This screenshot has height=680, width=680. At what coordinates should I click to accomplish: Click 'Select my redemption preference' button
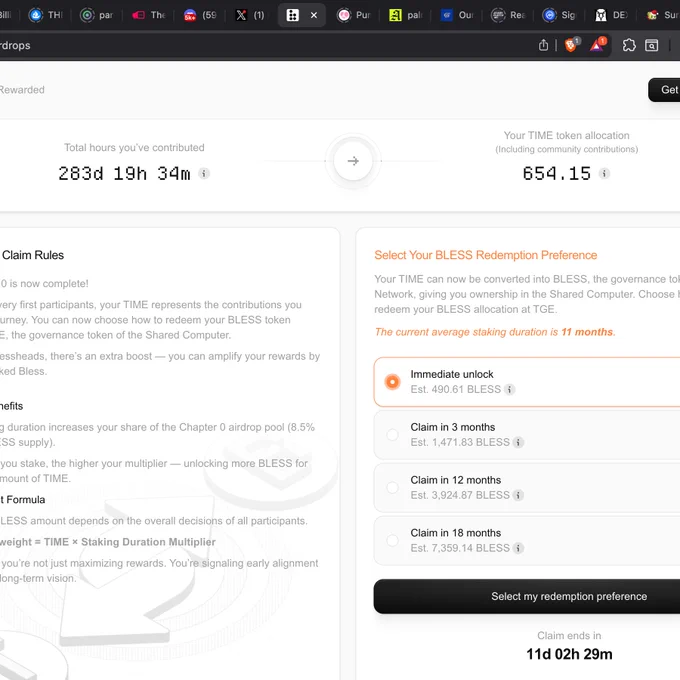pos(526,596)
